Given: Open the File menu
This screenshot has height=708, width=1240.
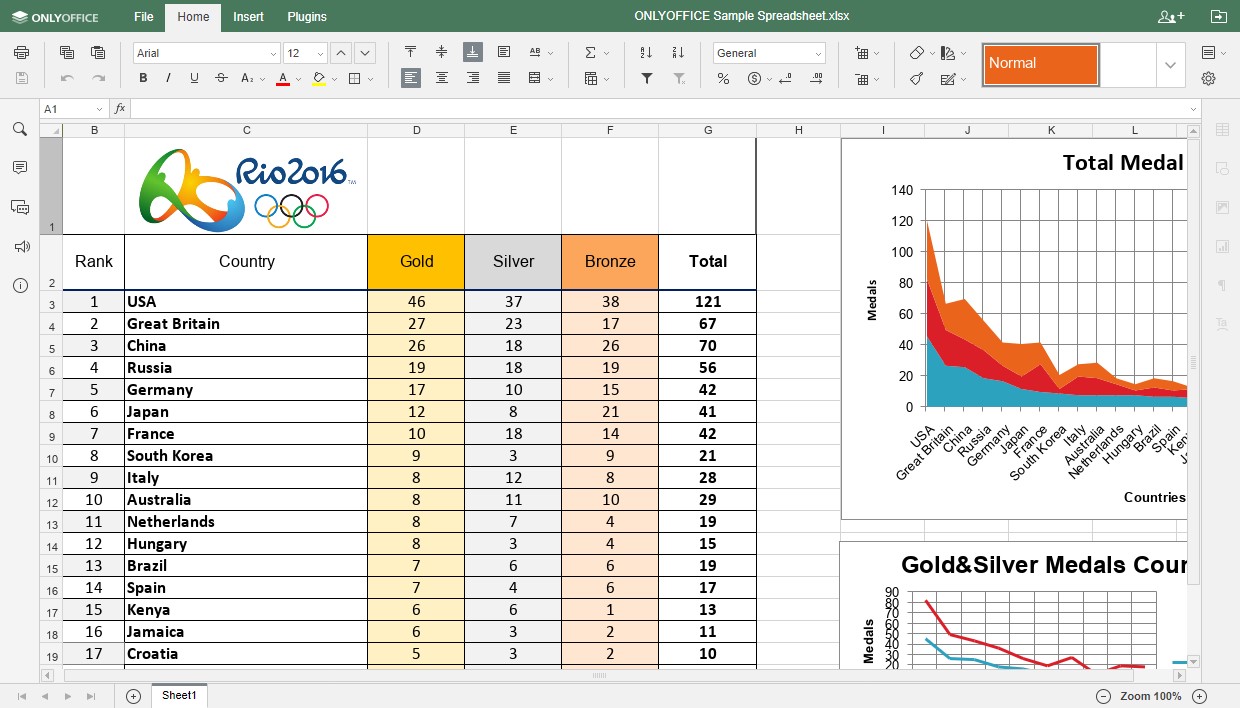Looking at the screenshot, I should (x=144, y=16).
